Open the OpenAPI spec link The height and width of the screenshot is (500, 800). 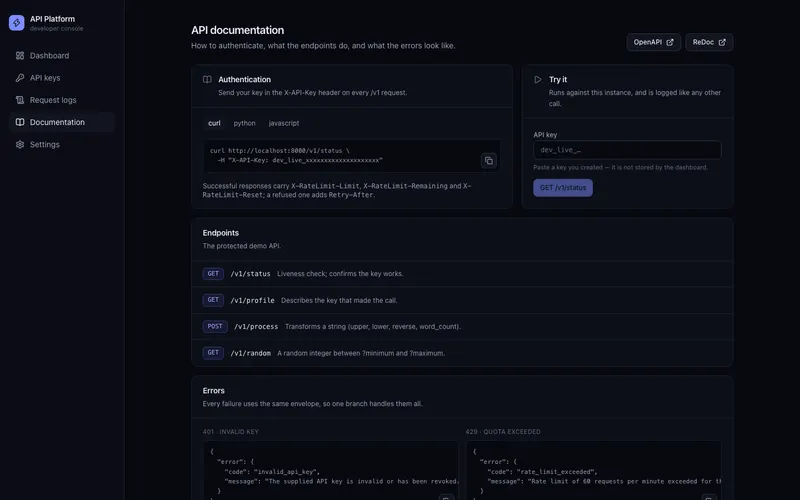(654, 42)
